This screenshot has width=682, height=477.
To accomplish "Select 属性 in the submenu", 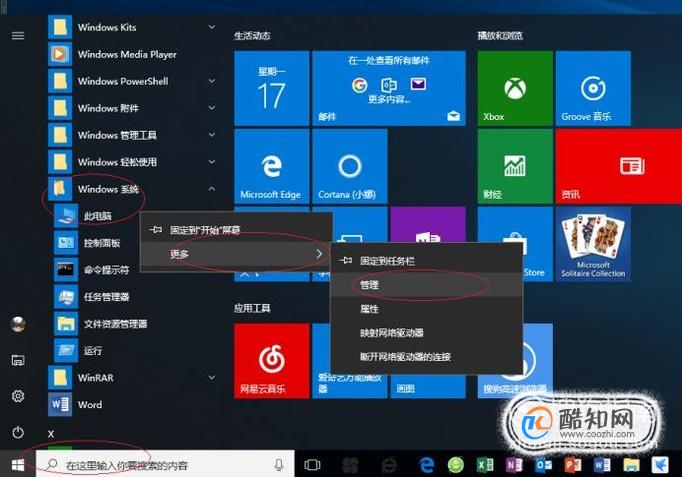I will (x=427, y=309).
